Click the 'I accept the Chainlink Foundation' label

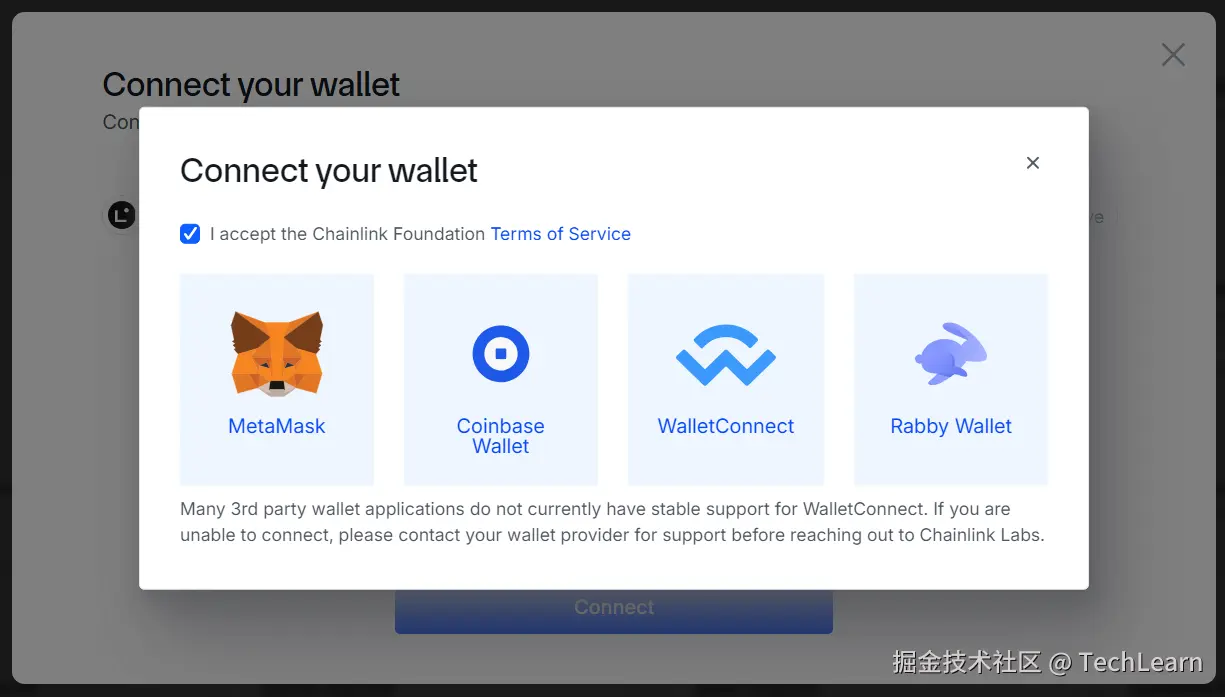point(348,234)
